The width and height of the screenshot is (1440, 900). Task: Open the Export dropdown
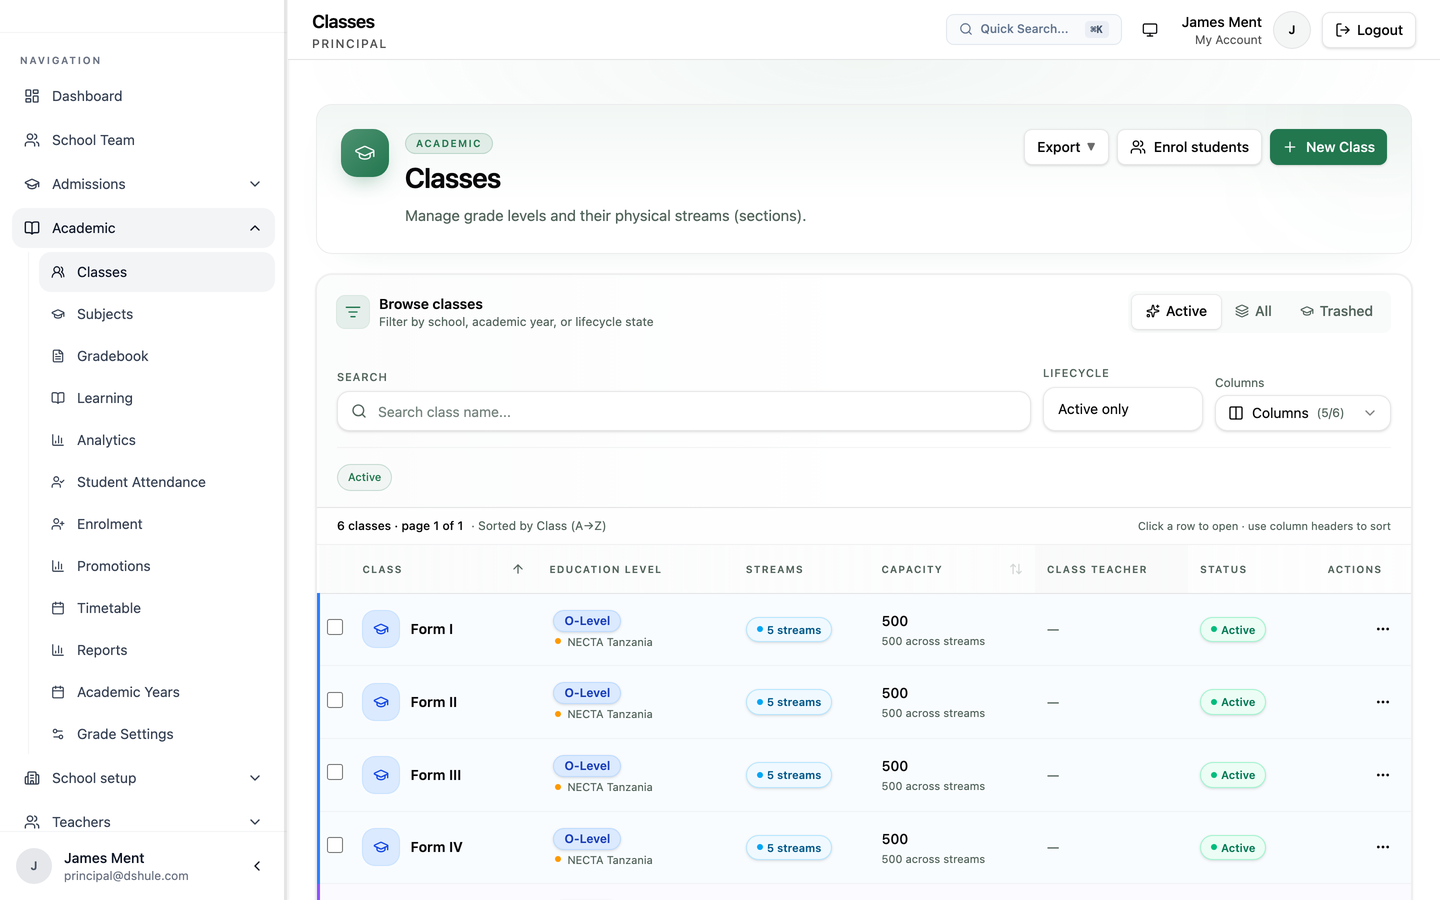point(1066,147)
